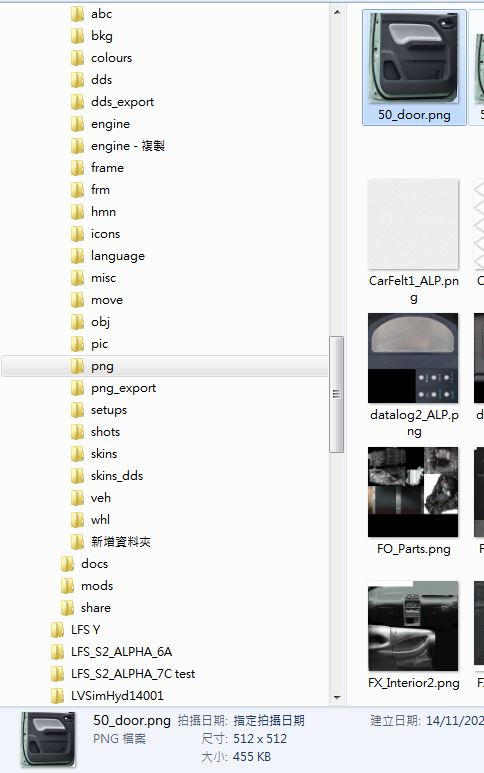Open the dds_export folder icon

[x=77, y=102]
